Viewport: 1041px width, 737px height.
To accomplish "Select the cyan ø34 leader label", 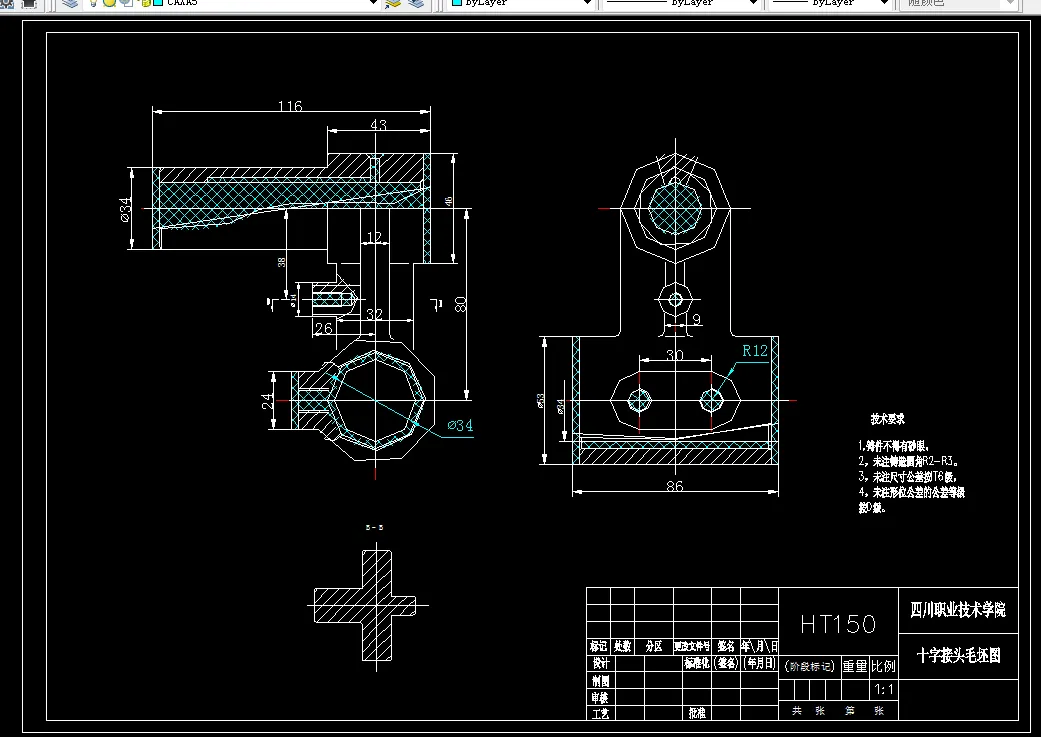I will click(x=460, y=426).
